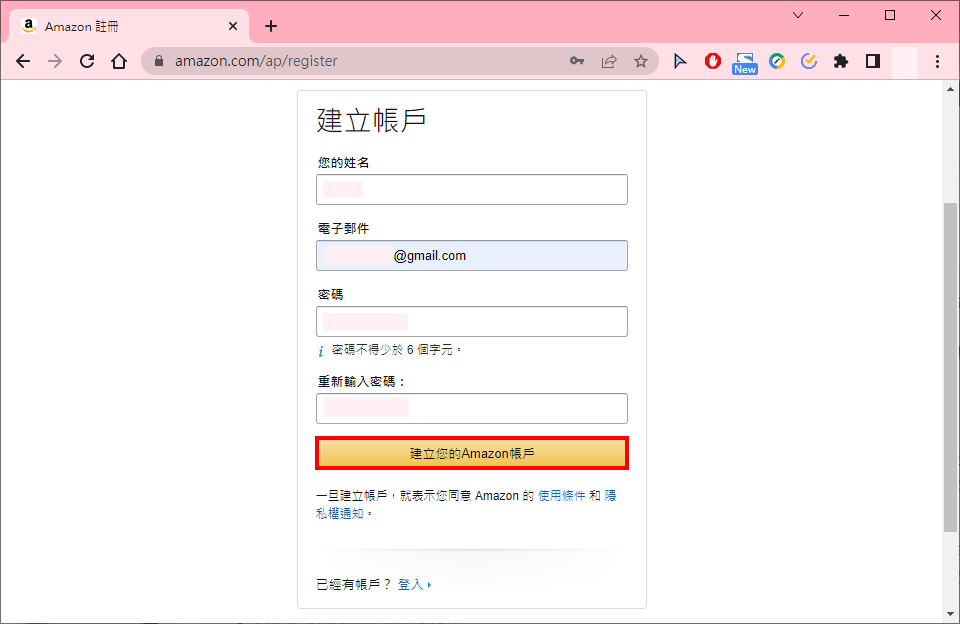The width and height of the screenshot is (960, 624).
Task: View site info via the padlock icon
Action: click(x=159, y=61)
